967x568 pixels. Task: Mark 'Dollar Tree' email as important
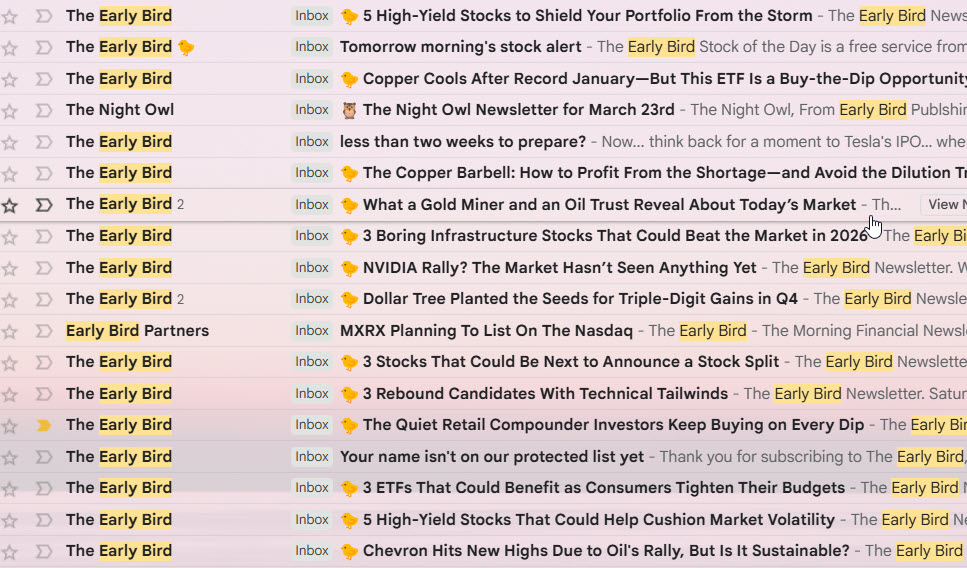click(43, 299)
